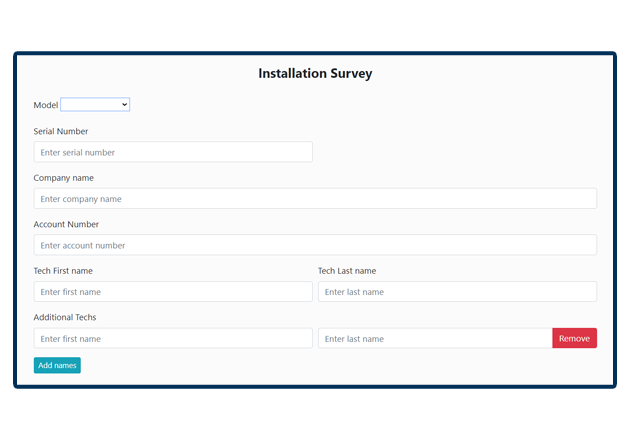
Task: Click into Tech First name field
Action: (x=173, y=292)
